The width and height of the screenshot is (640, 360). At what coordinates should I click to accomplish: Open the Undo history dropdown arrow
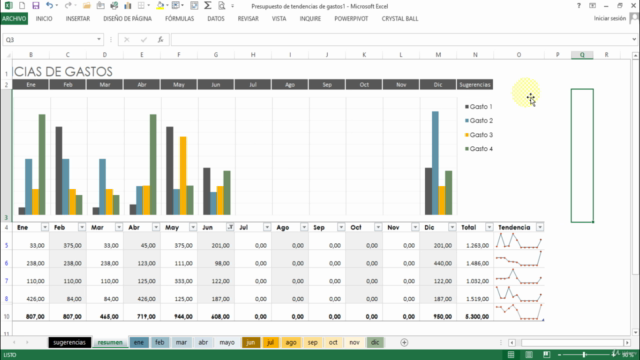(56, 6)
